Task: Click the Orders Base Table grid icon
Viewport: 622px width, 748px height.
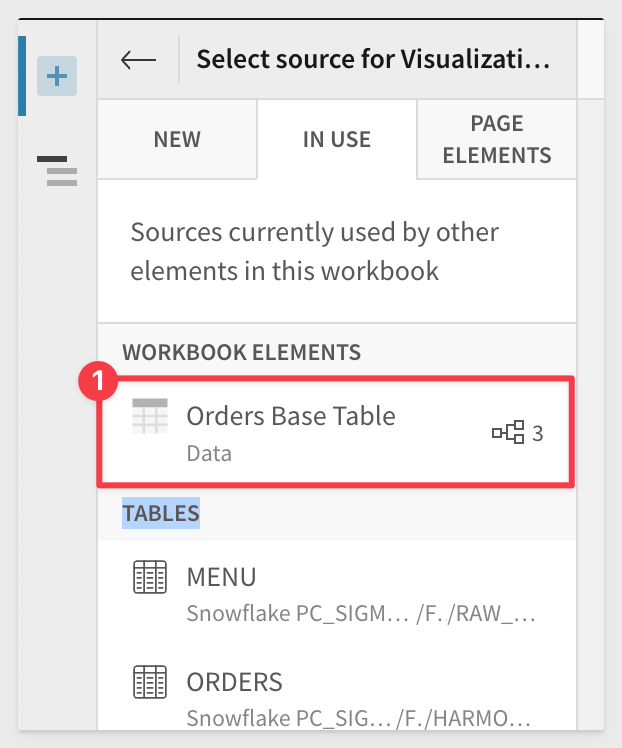Action: click(150, 416)
